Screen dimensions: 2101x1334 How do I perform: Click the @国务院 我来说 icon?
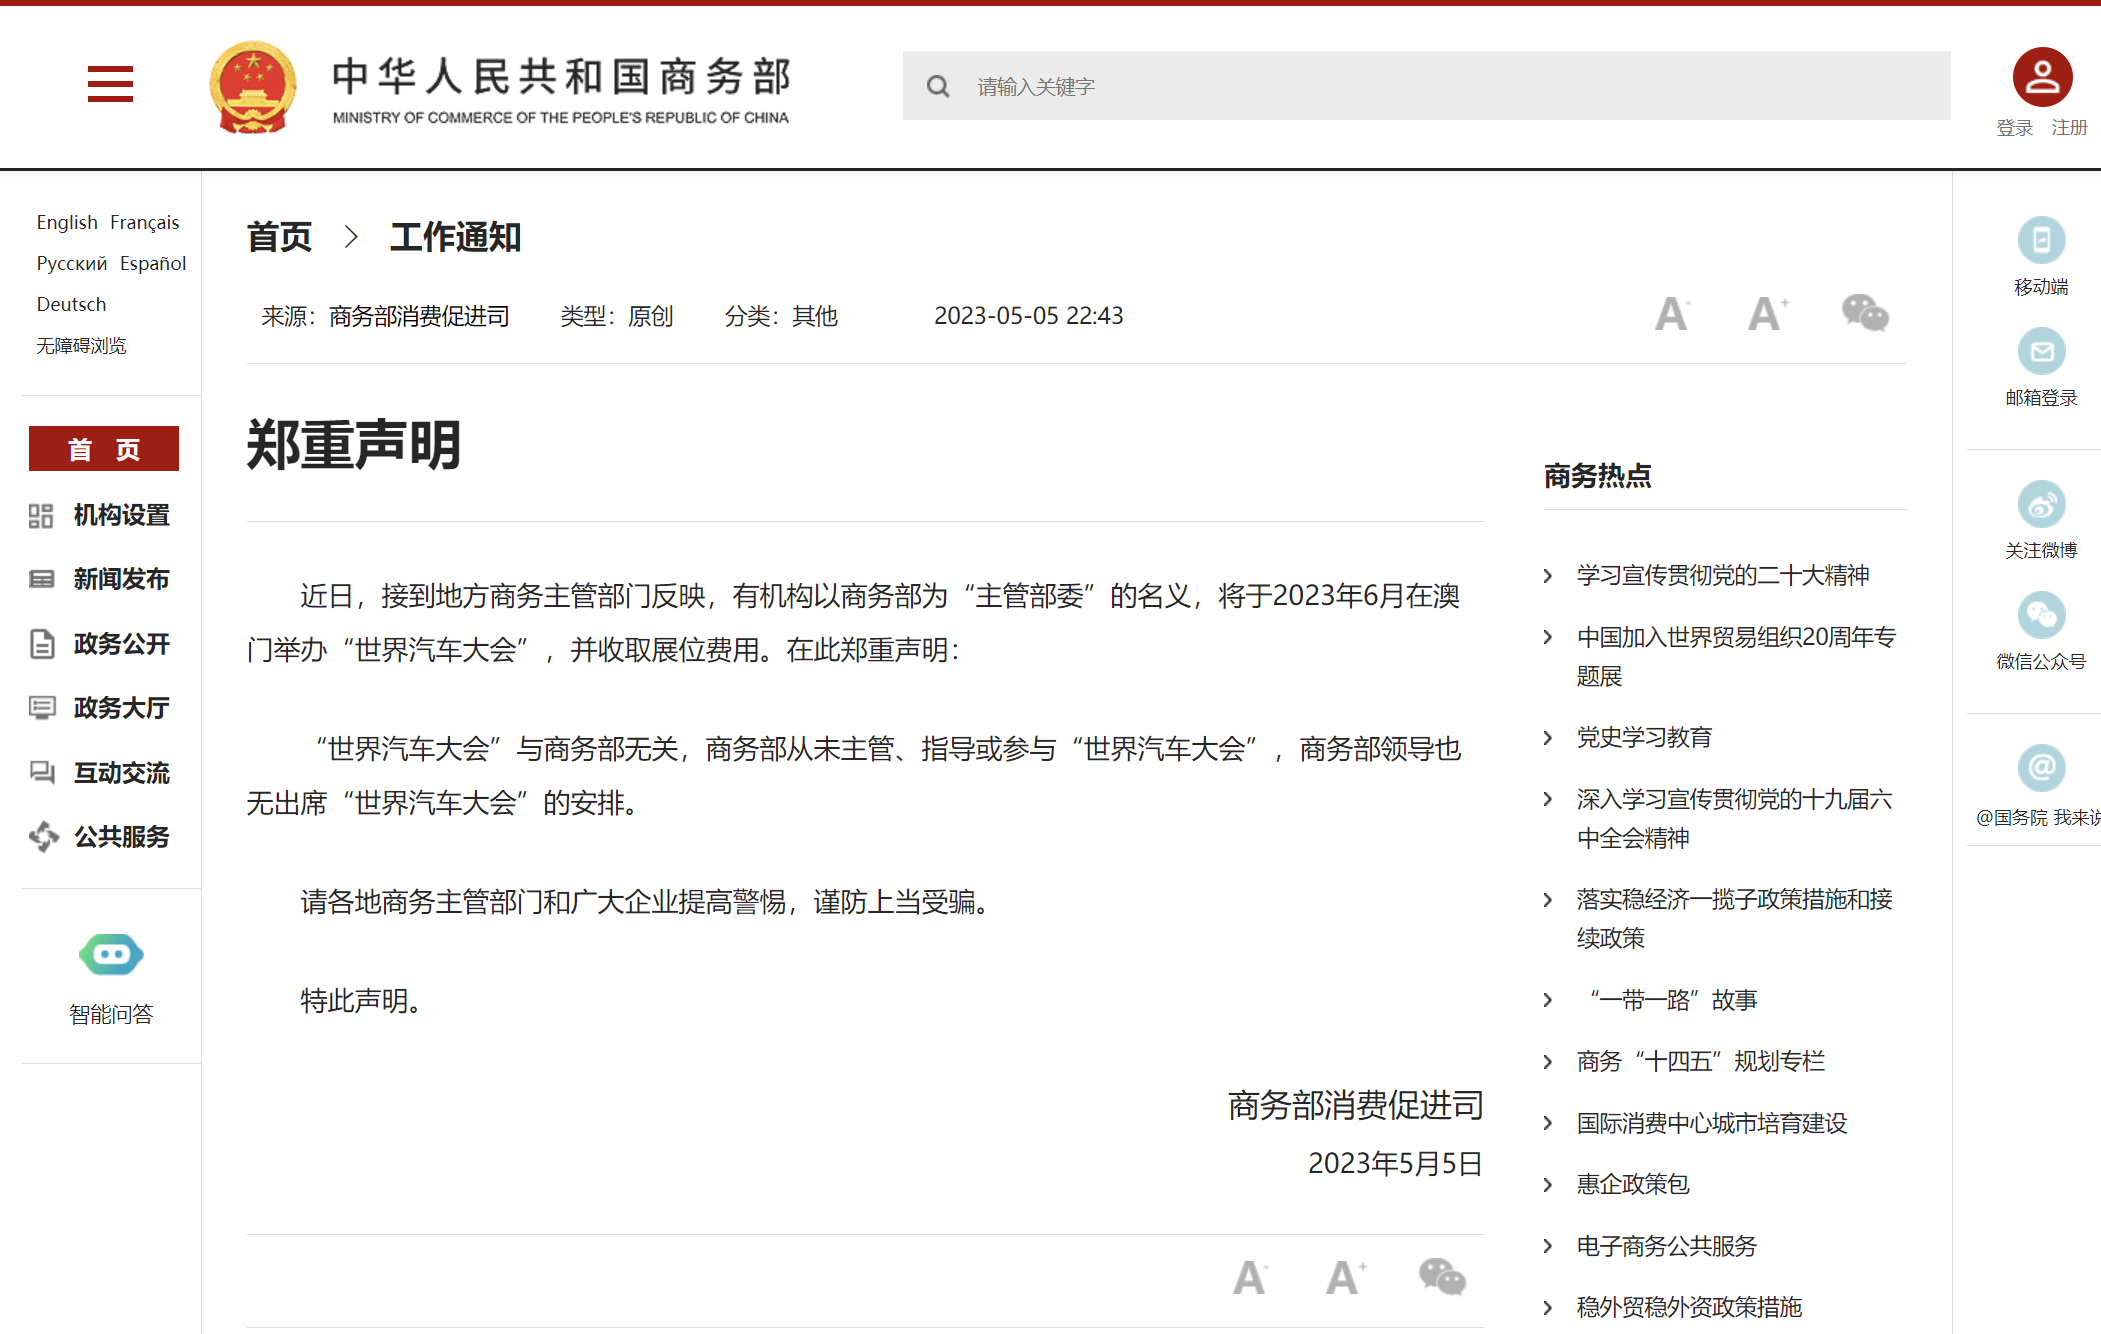tap(2041, 769)
